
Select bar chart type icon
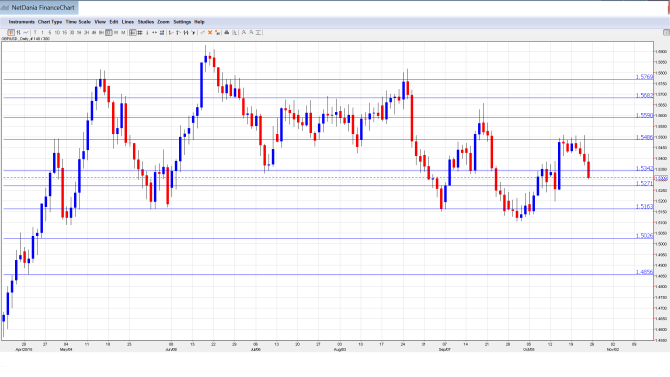18,32
